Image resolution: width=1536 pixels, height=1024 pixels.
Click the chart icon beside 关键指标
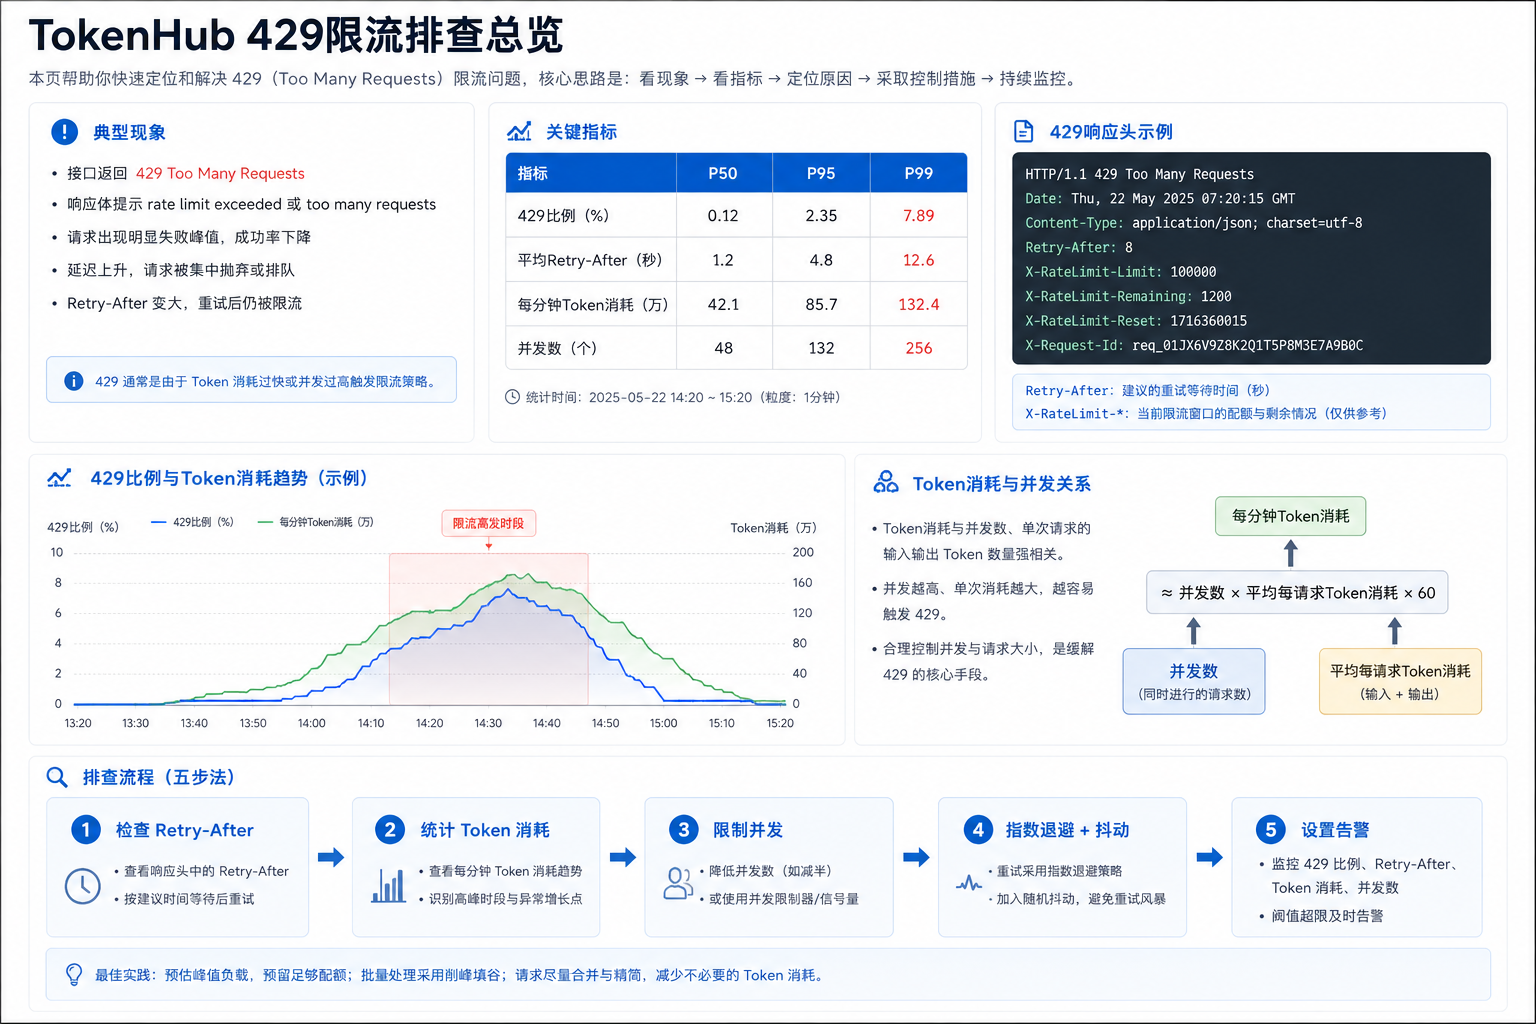point(519,131)
